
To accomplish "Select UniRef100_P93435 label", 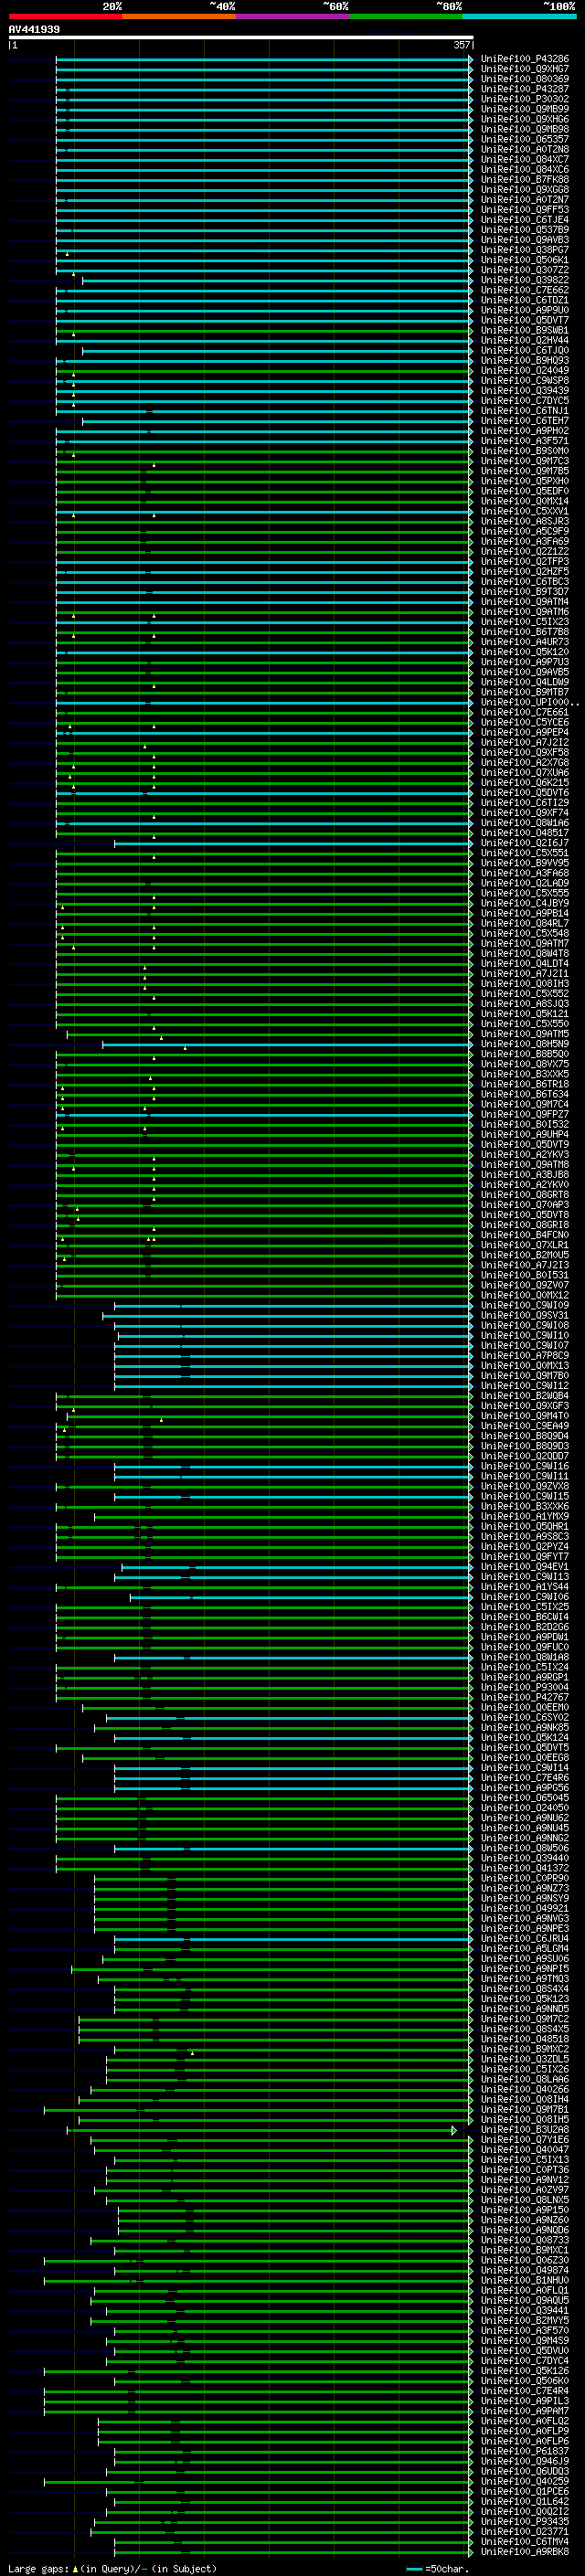I will (525, 2522).
